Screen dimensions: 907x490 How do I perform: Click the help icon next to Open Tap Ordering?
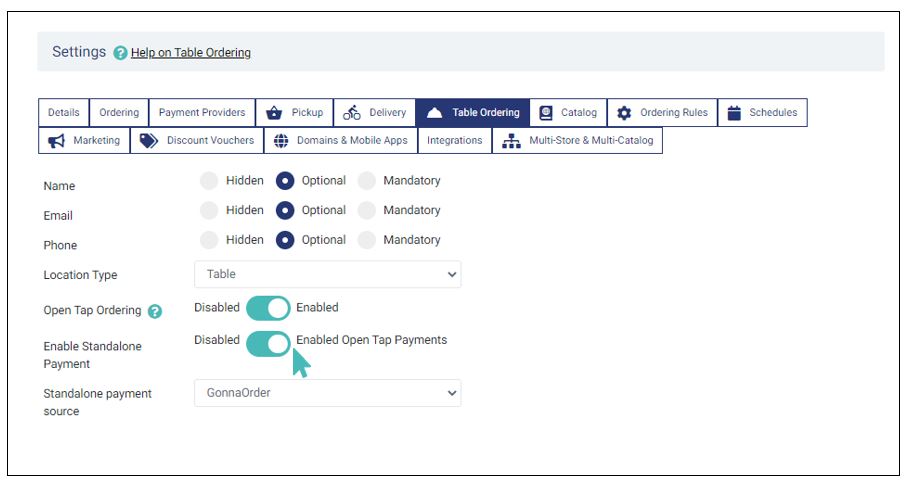155,311
